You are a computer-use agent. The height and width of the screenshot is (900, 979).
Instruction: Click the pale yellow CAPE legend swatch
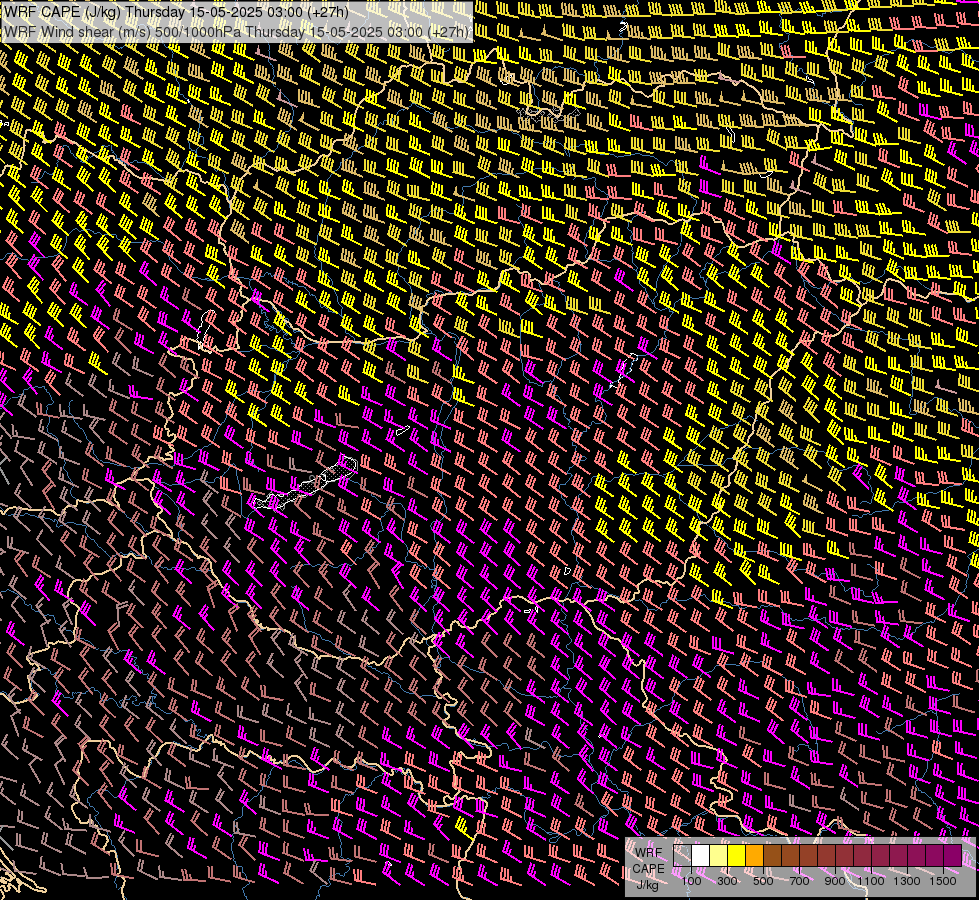(719, 855)
